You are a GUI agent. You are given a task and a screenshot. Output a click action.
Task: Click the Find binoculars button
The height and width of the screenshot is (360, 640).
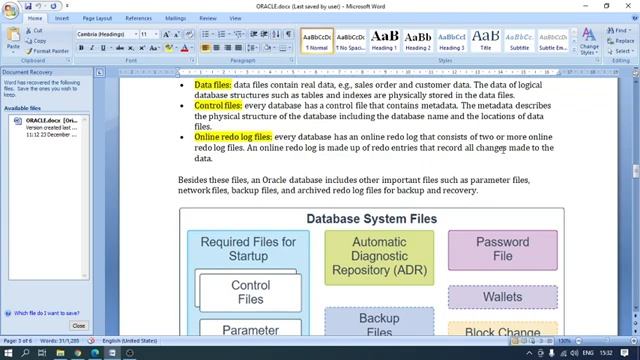620,31
